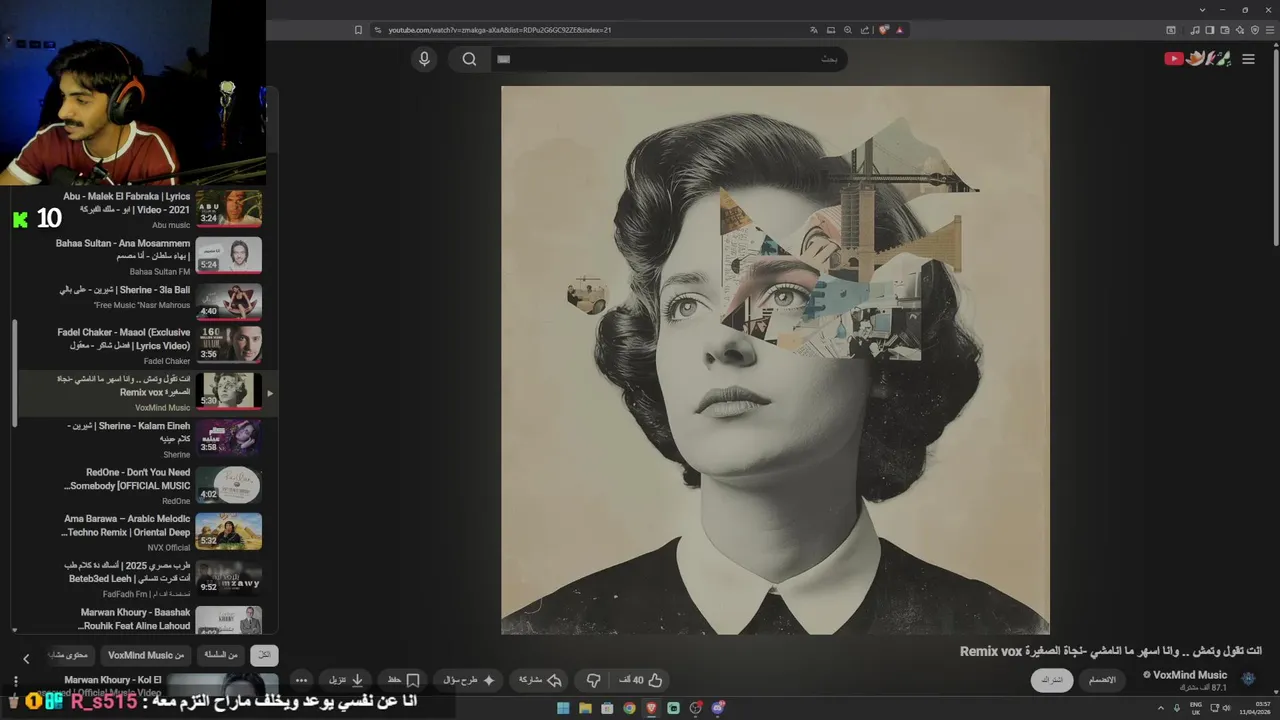Click the 'NVX Official' channel name

tap(169, 548)
